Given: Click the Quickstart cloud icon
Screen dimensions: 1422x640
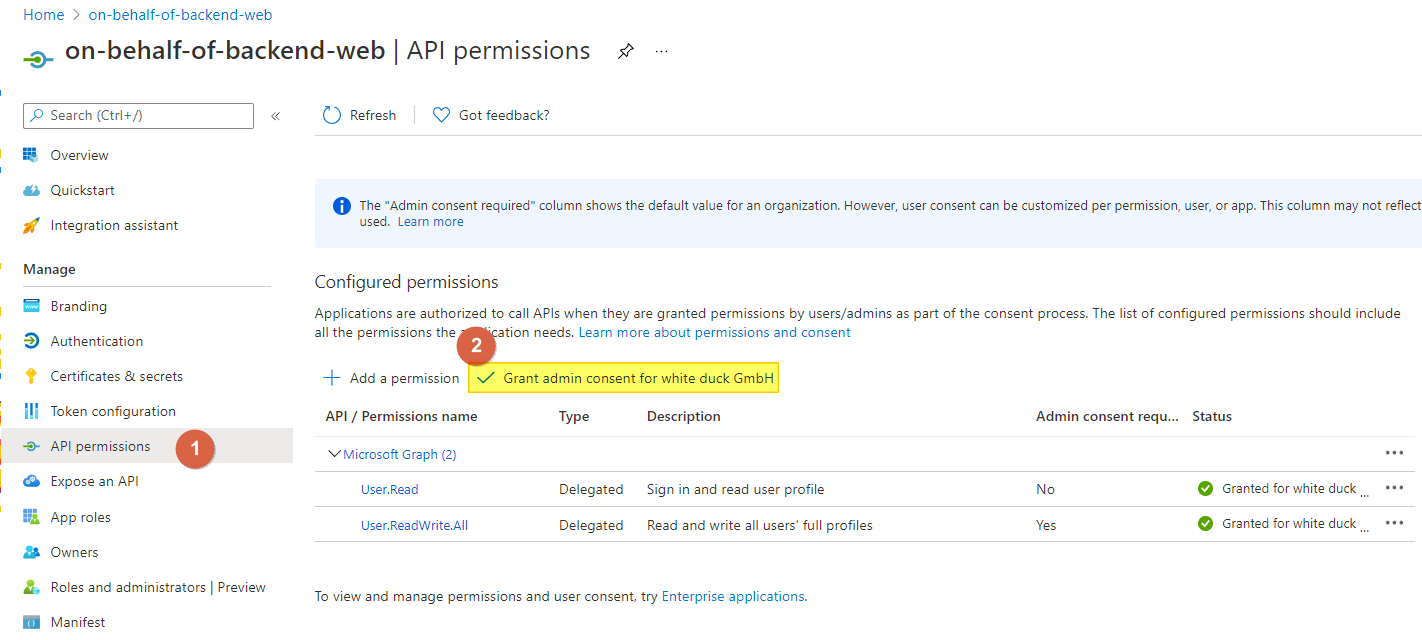Looking at the screenshot, I should [31, 190].
